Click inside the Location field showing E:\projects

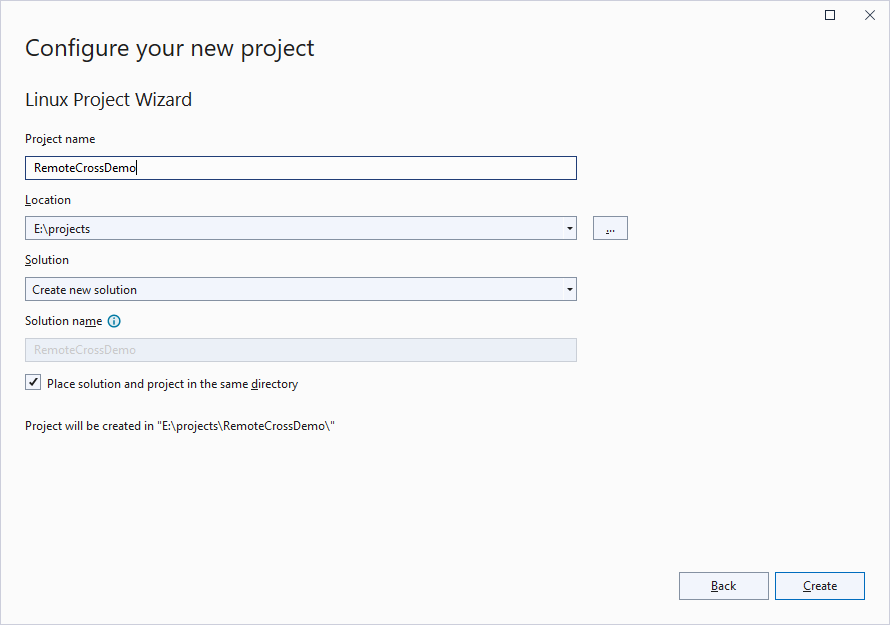294,228
